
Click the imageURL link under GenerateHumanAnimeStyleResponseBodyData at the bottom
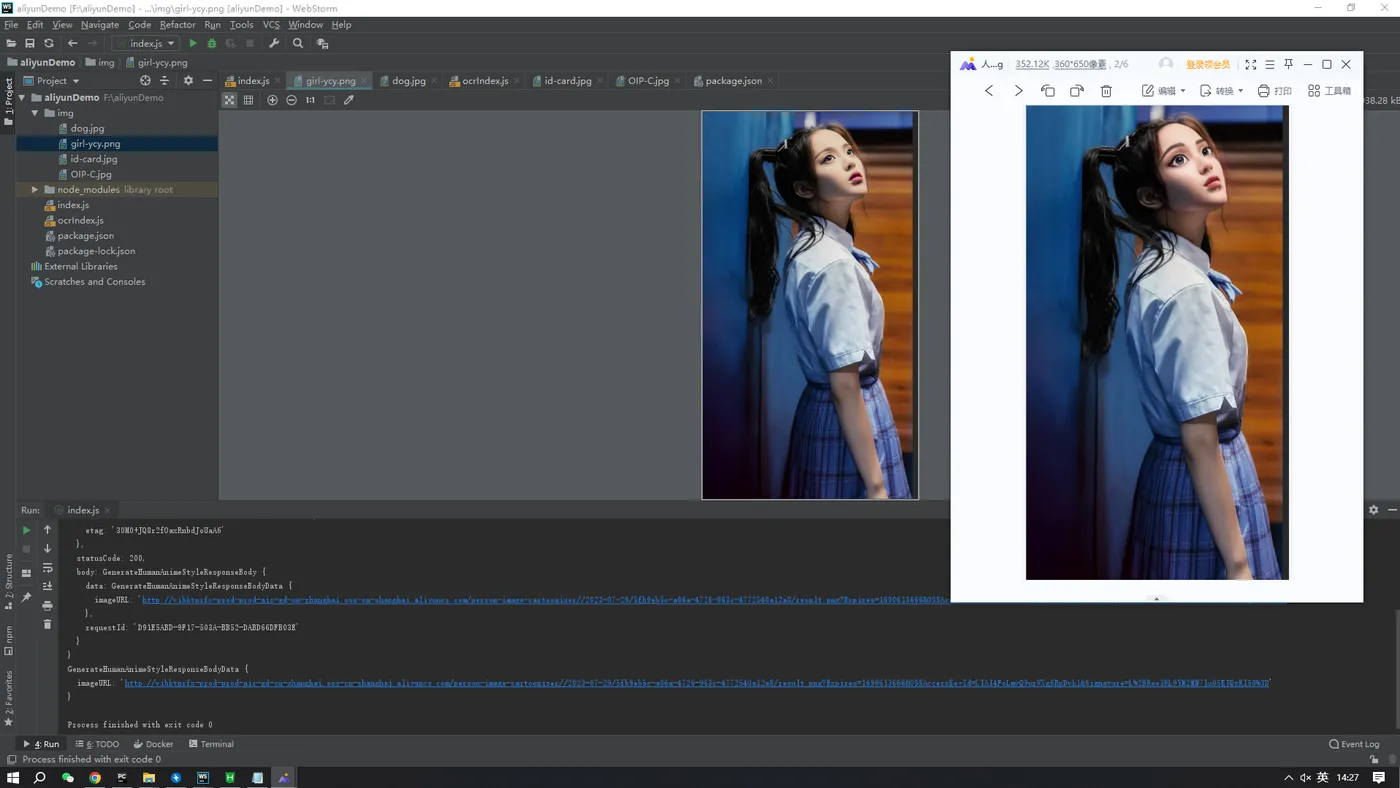pos(697,683)
